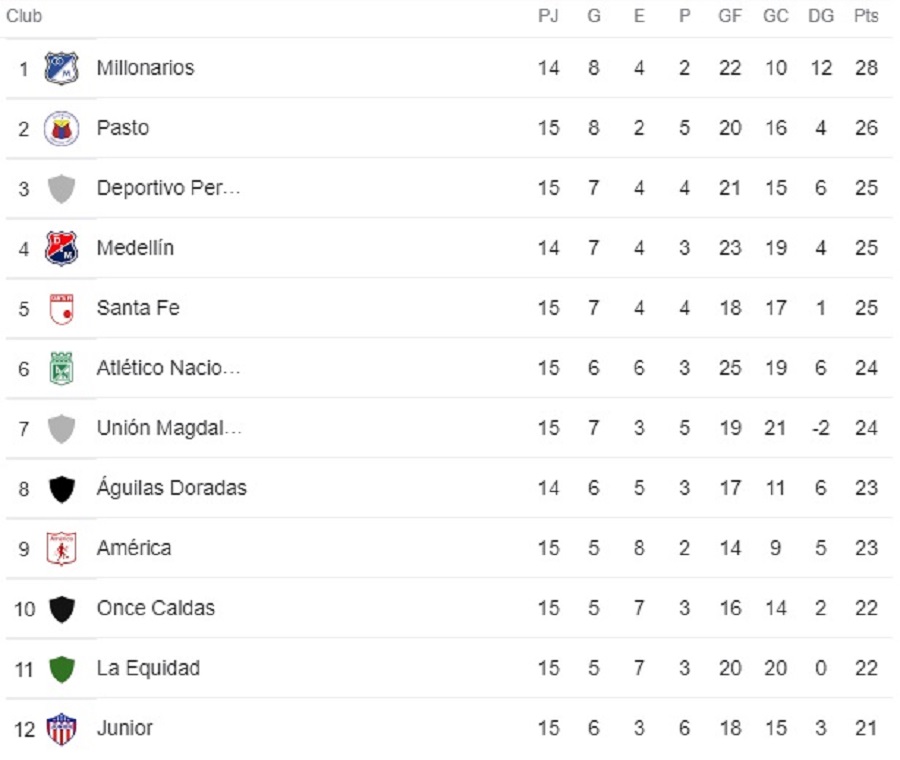900x760 pixels.
Task: Click the Santa Fe club crest
Action: 62,308
